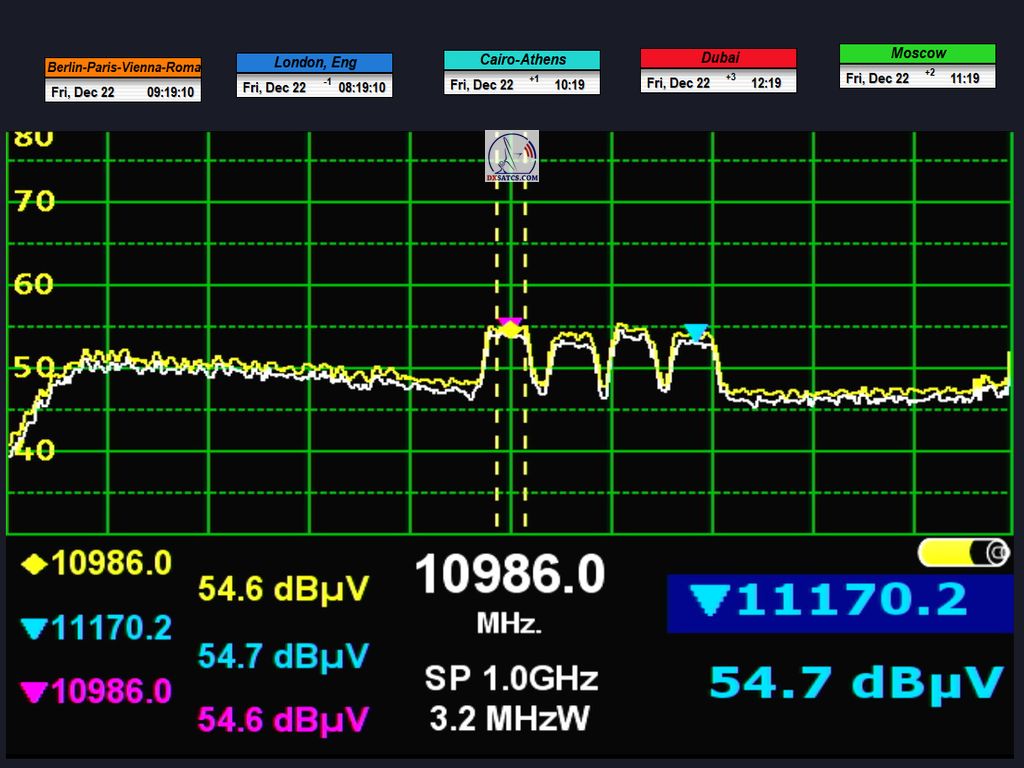The height and width of the screenshot is (768, 1024).
Task: Select the highlighted 11170.2 marker frequency box
Action: (840, 602)
